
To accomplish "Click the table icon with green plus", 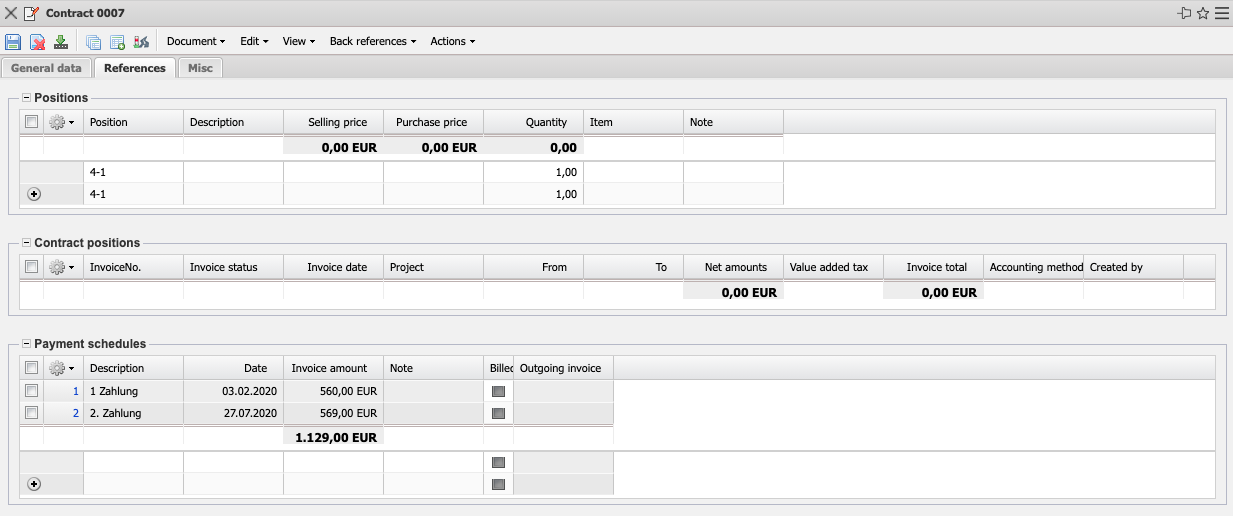I will [x=117, y=42].
